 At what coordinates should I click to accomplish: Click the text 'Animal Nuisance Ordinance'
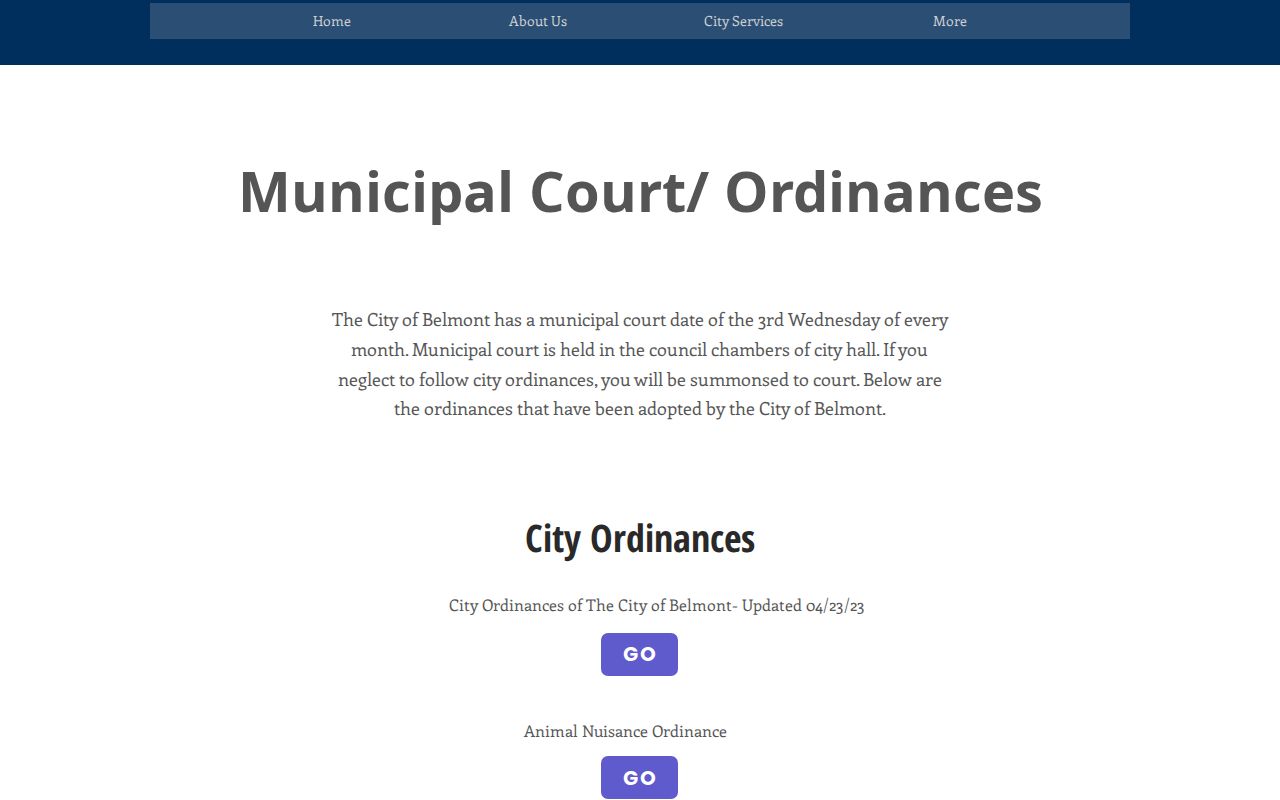point(625,731)
